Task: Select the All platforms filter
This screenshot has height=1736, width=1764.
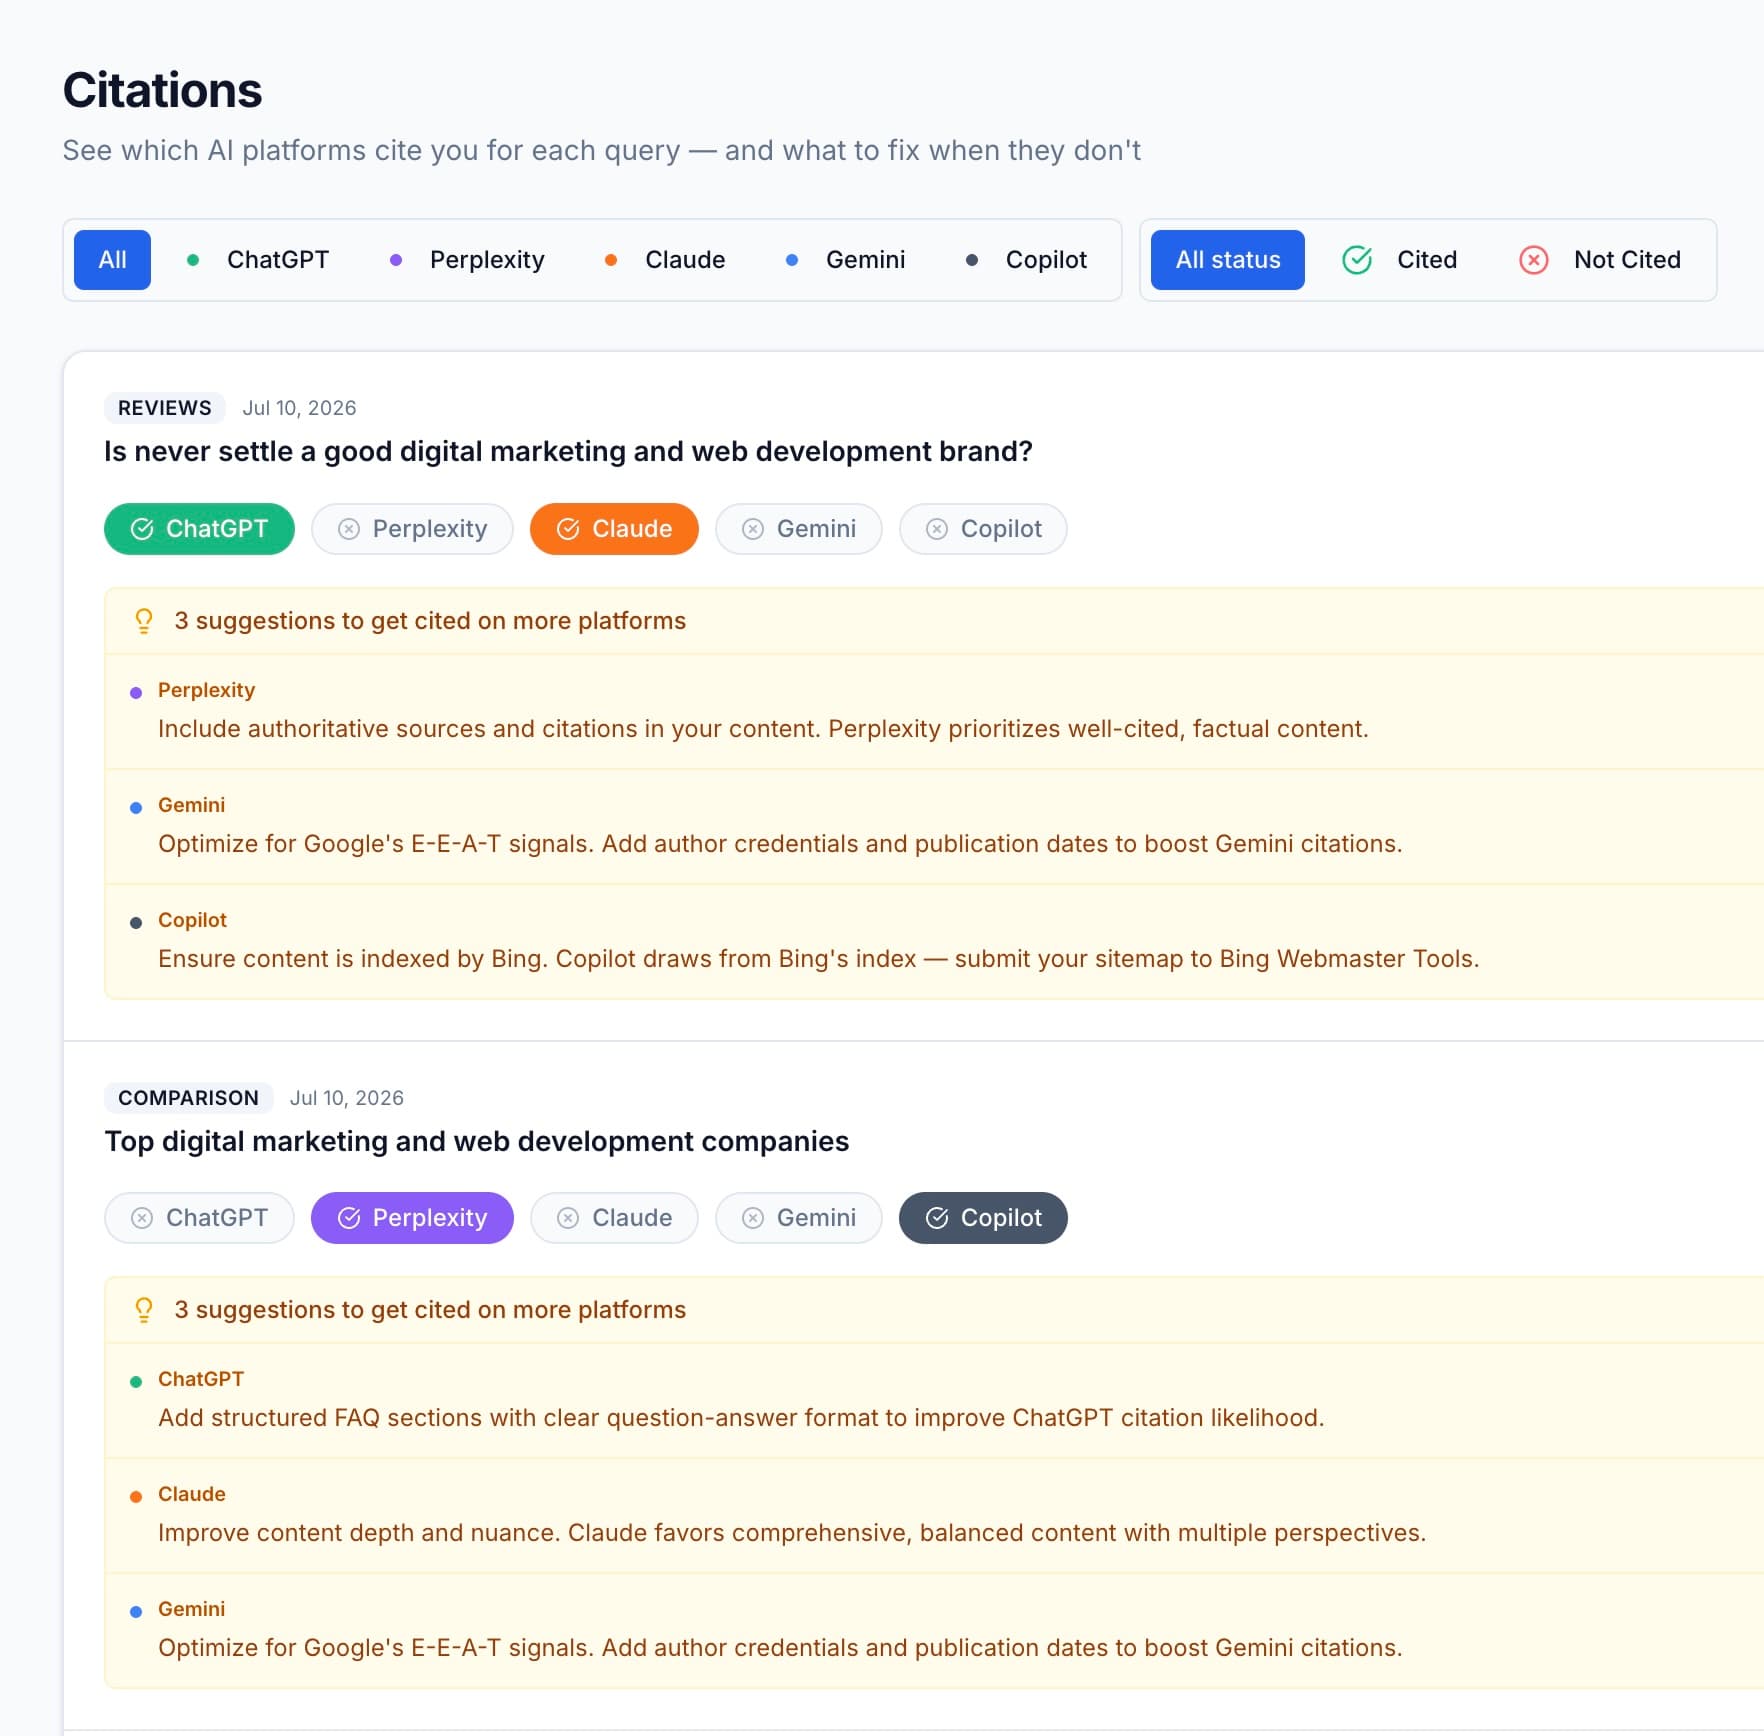Action: click(x=112, y=260)
